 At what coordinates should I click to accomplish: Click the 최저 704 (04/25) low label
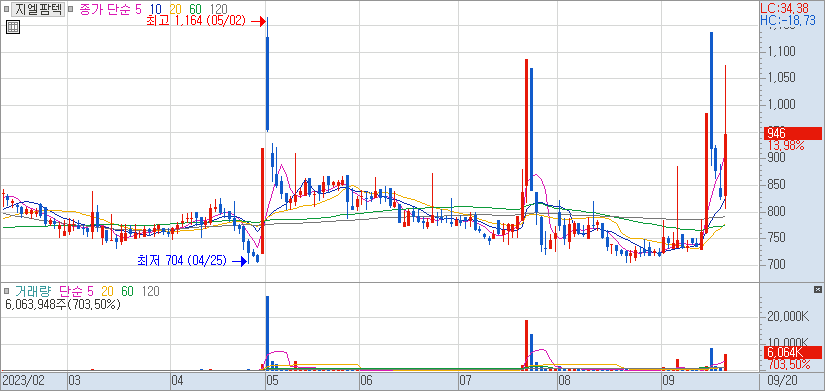pyautogui.click(x=182, y=260)
